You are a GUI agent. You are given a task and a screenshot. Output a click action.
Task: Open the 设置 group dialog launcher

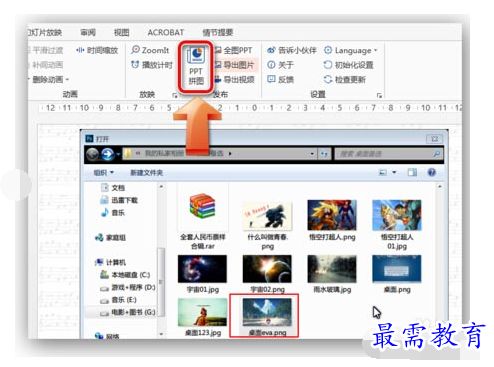point(379,96)
